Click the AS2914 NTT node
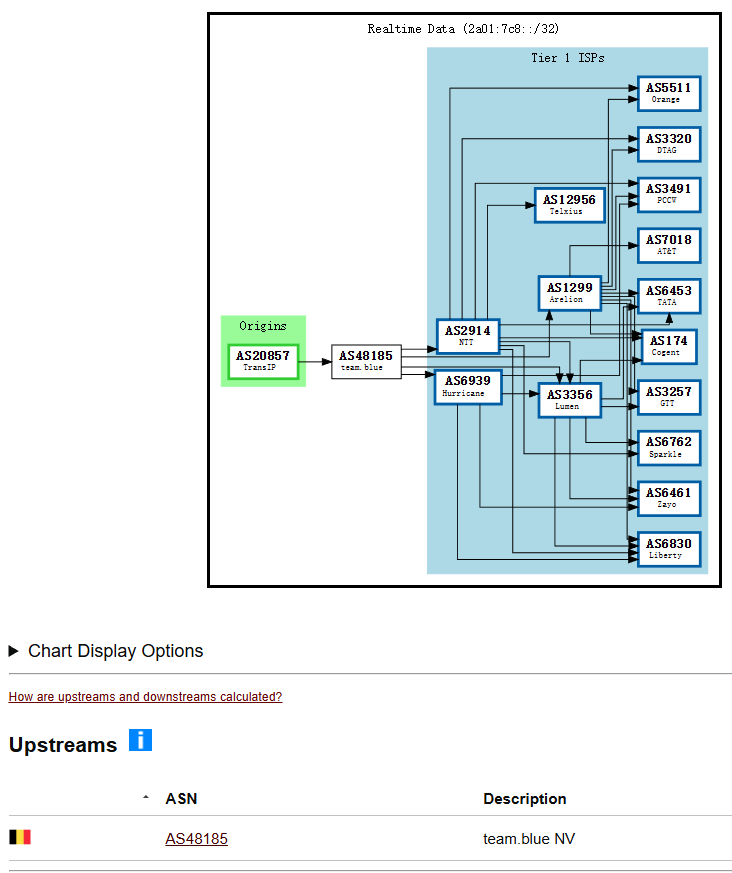This screenshot has width=732, height=873. click(467, 336)
